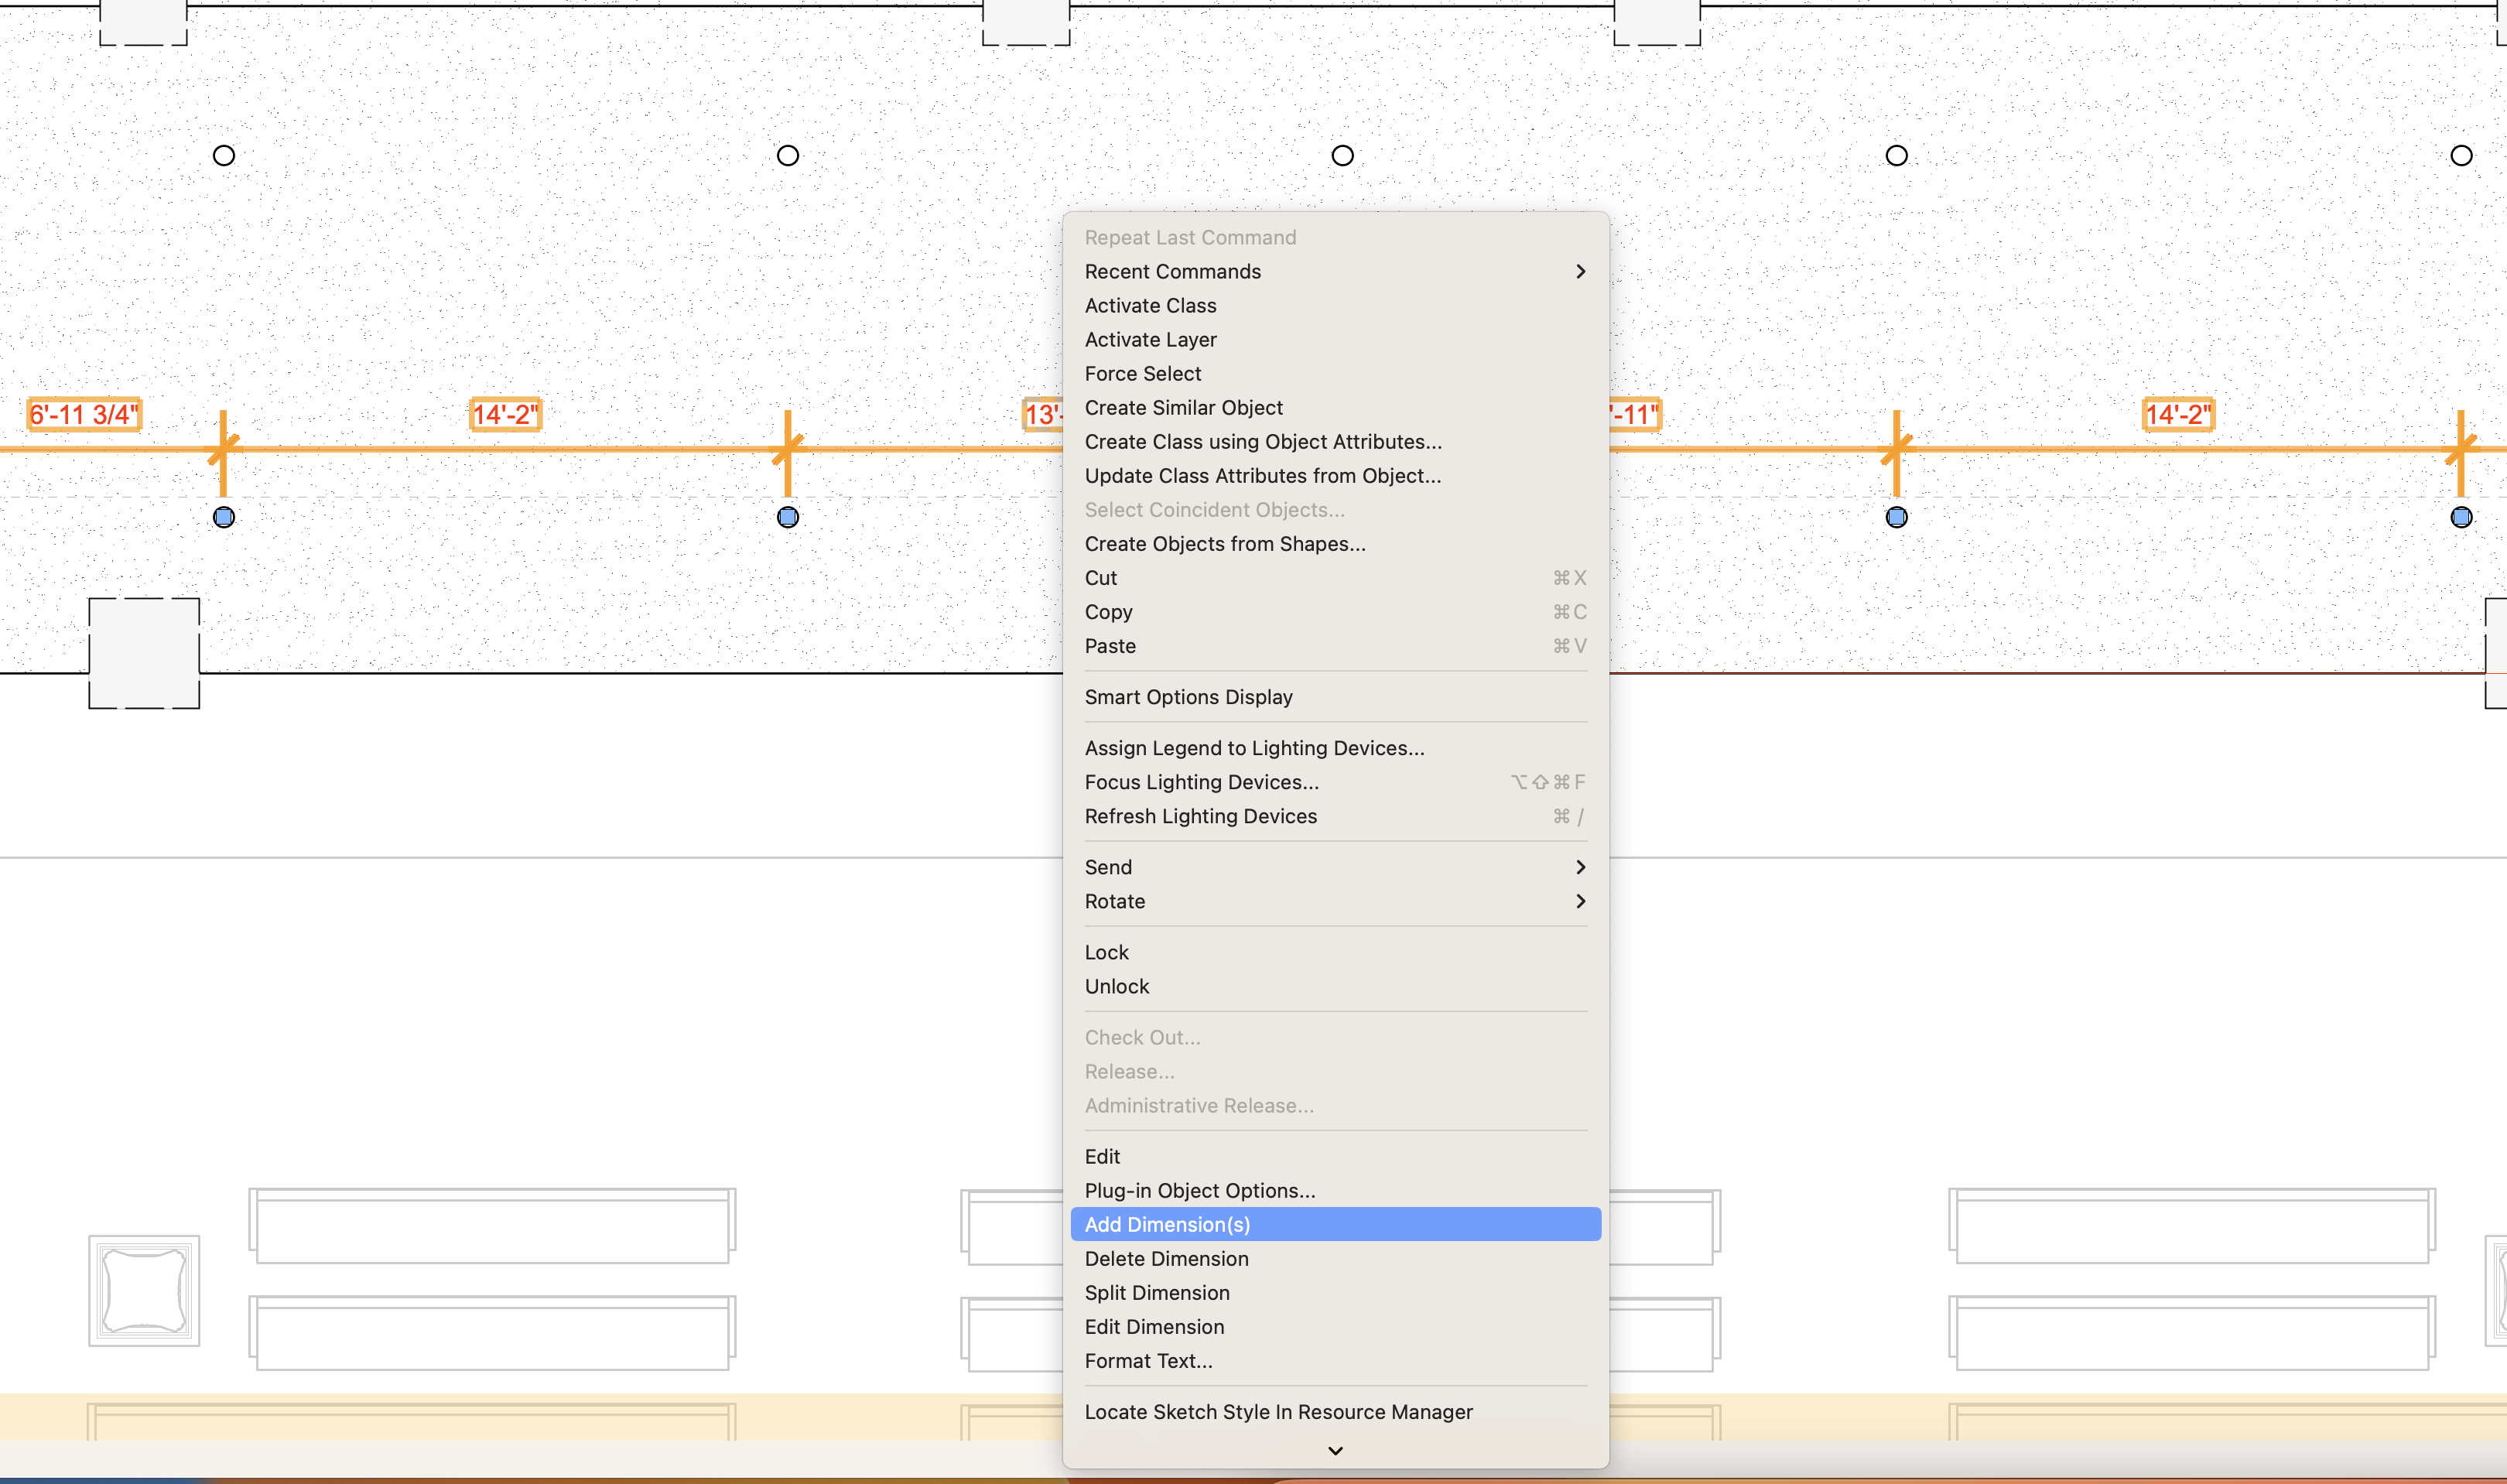This screenshot has height=1484, width=2507.
Task: Select the square pillow chair symbol
Action: point(144,1290)
